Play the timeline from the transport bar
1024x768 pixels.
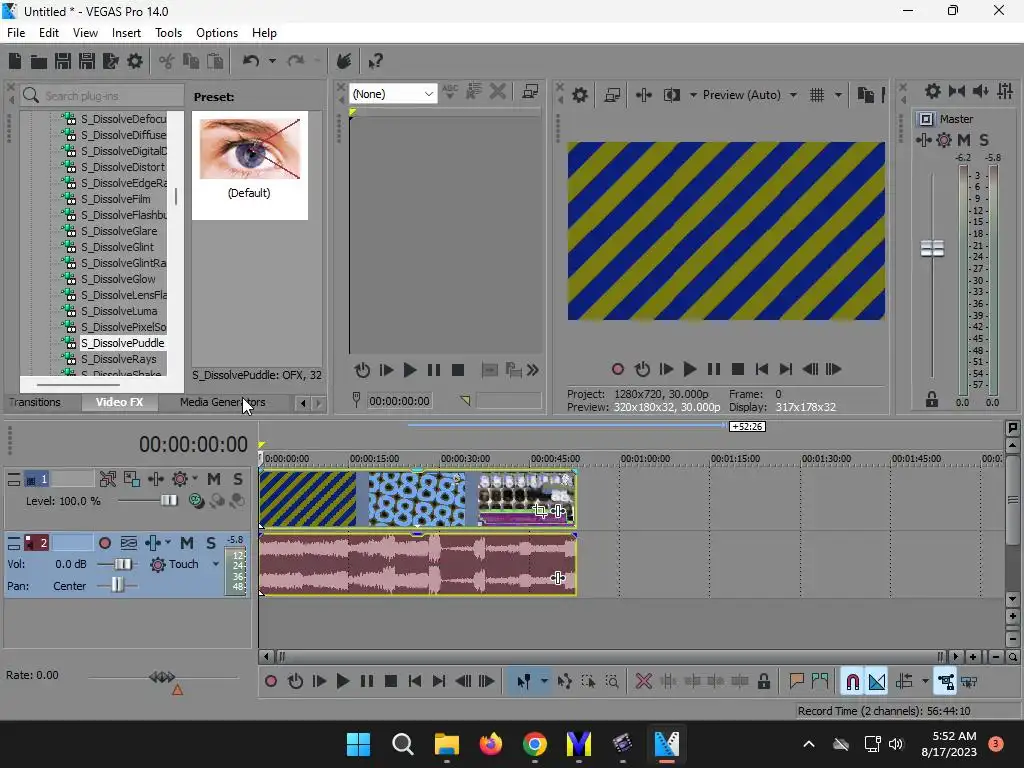pos(342,682)
